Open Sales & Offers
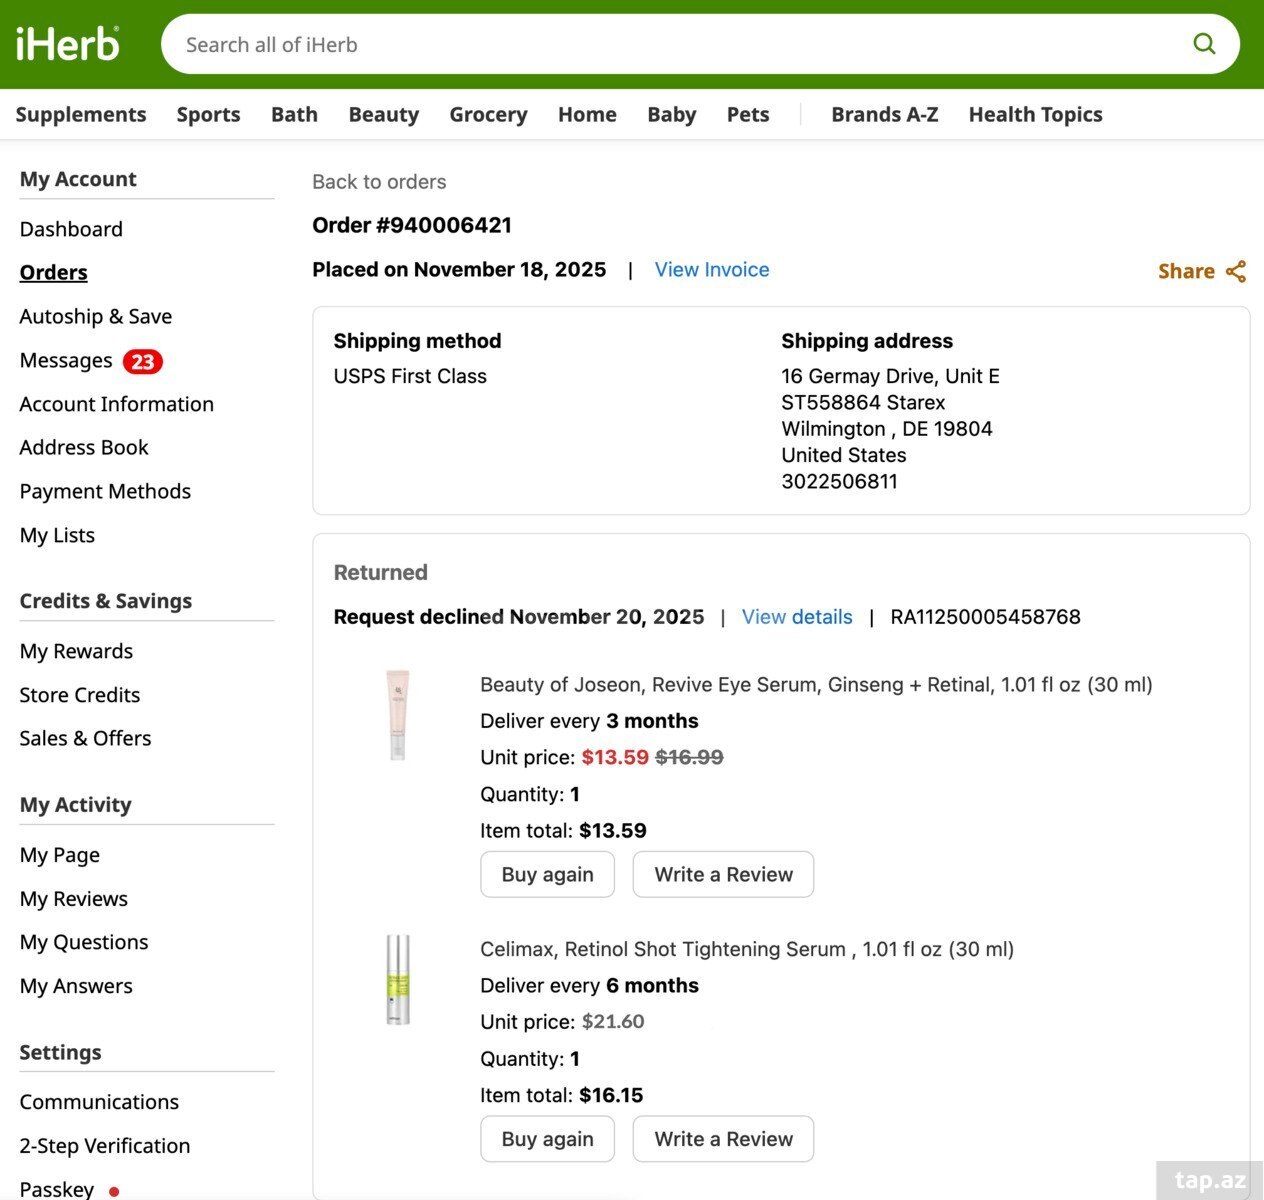 85,738
